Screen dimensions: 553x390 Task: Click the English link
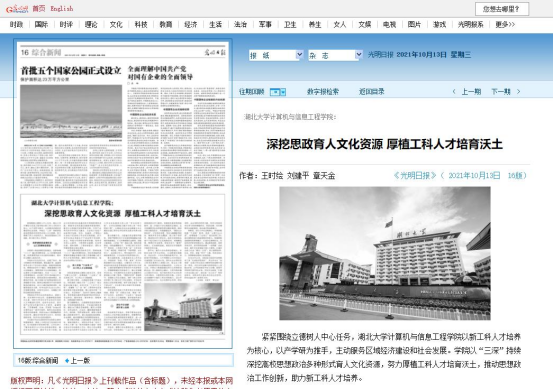coord(62,8)
